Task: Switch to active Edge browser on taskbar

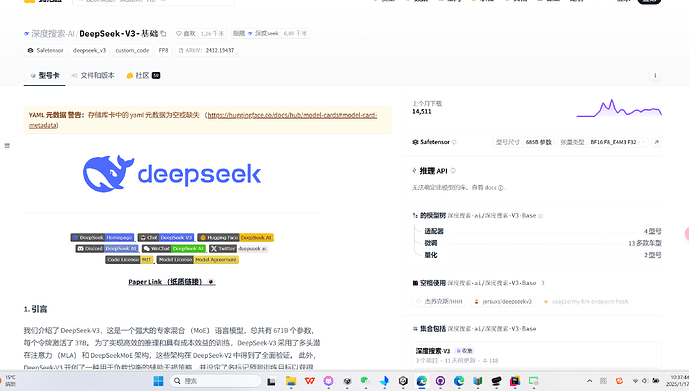Action: tap(422, 381)
